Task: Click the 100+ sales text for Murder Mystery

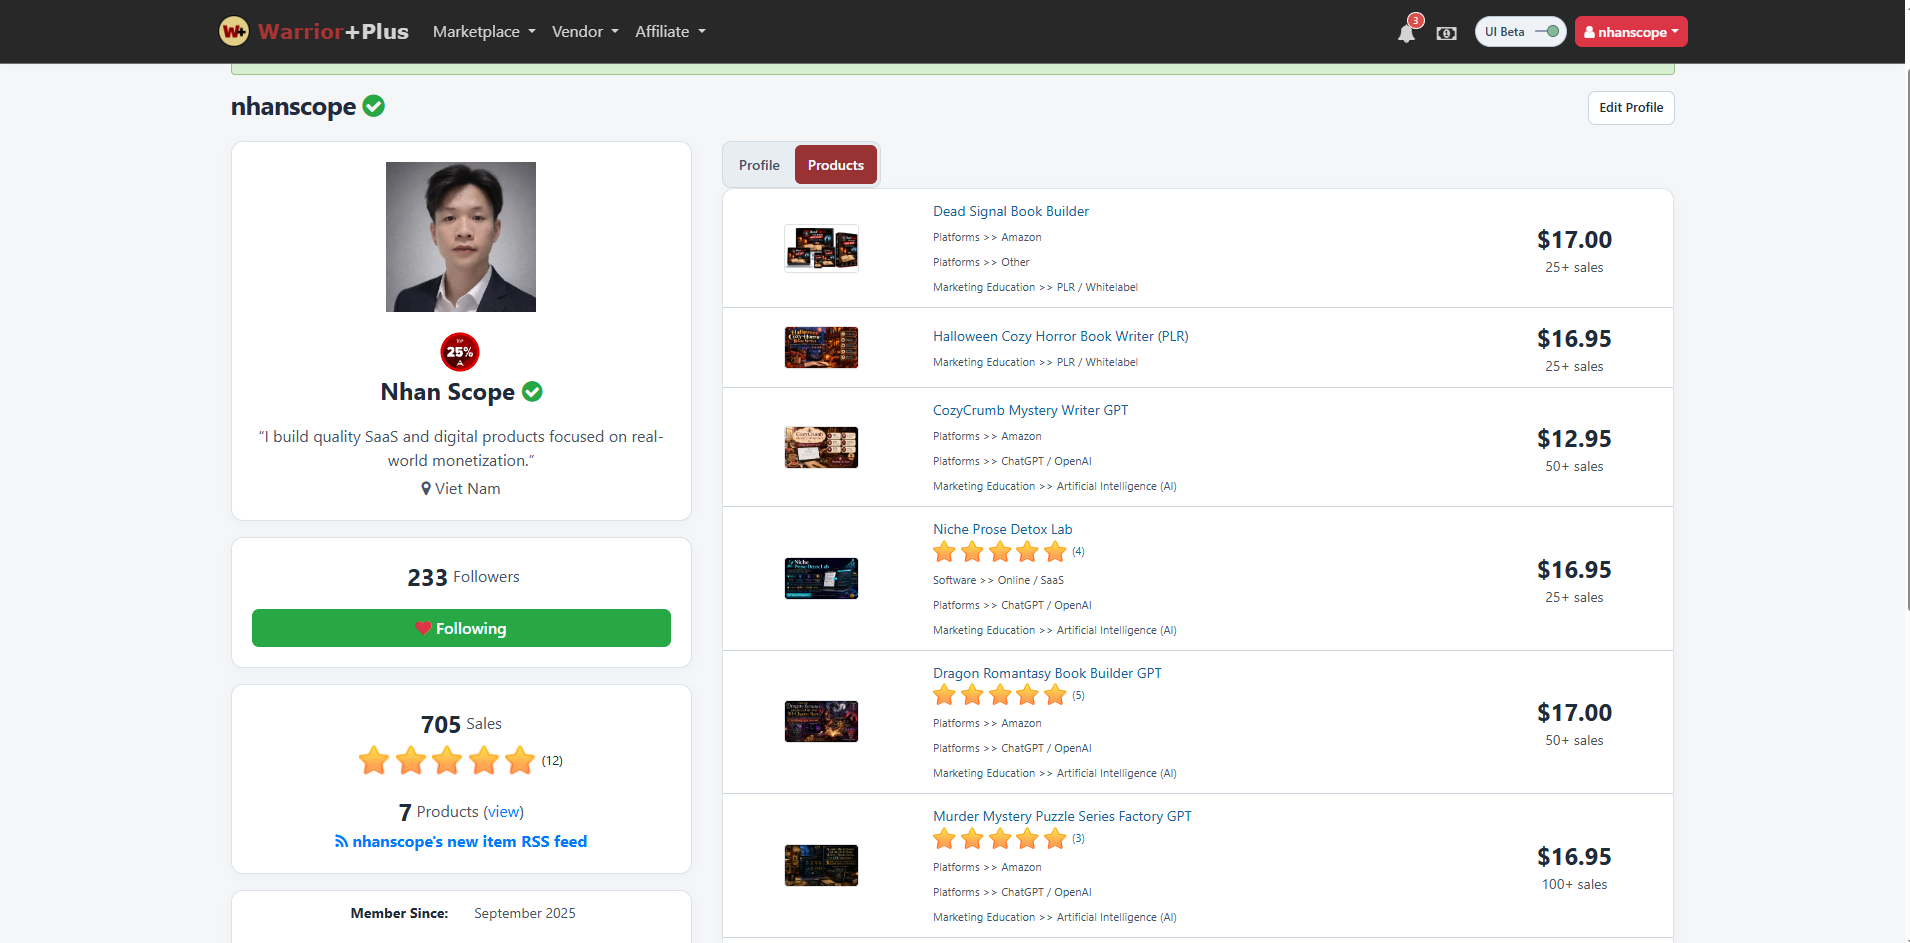Action: tap(1574, 885)
